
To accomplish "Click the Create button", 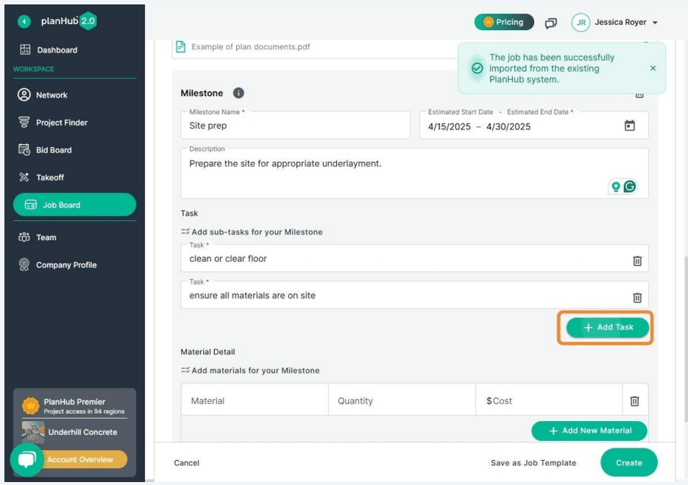I will 629,462.
